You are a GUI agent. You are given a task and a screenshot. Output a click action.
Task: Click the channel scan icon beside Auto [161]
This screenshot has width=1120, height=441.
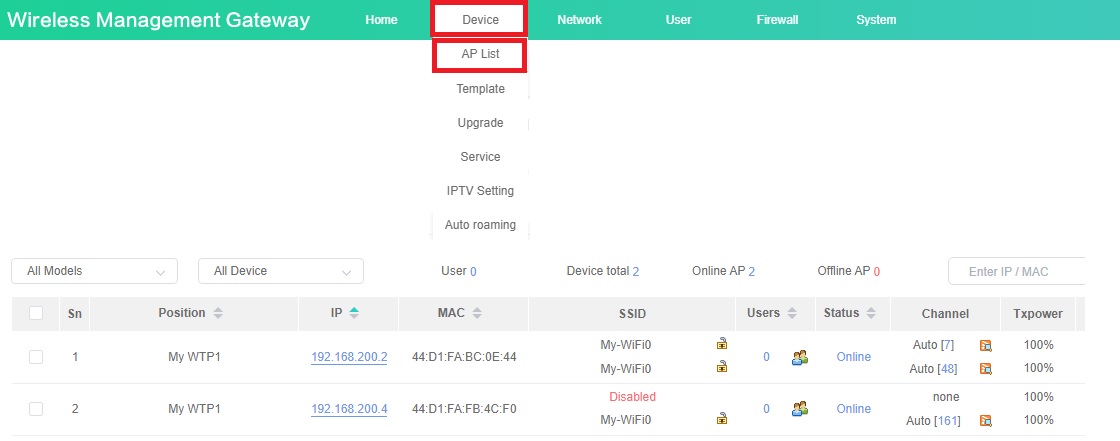(x=985, y=421)
